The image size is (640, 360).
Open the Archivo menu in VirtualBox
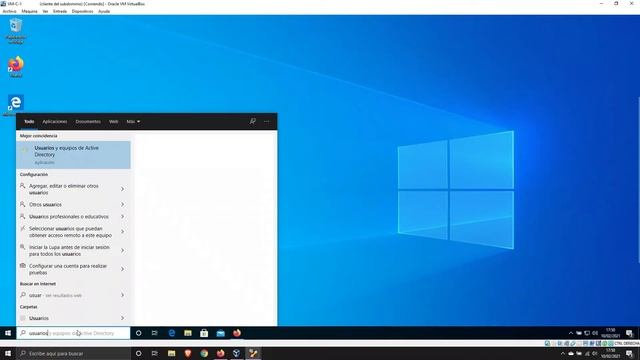(9, 11)
